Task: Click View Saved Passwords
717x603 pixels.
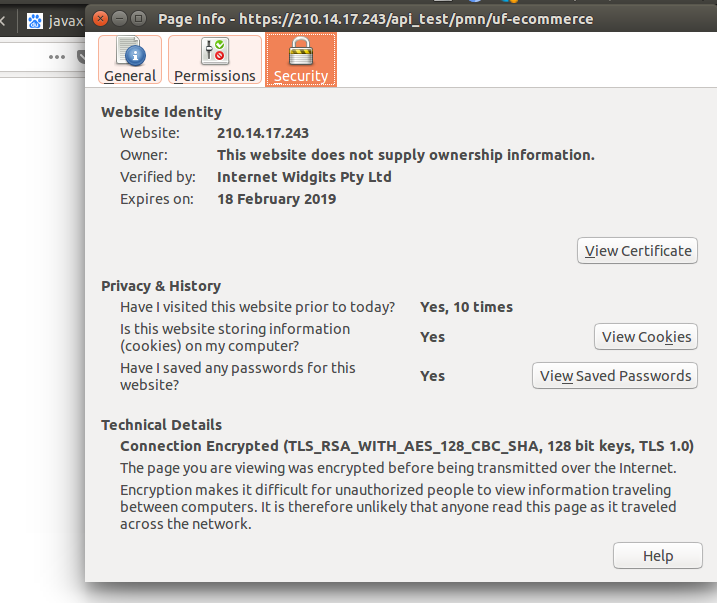Action: (x=615, y=376)
